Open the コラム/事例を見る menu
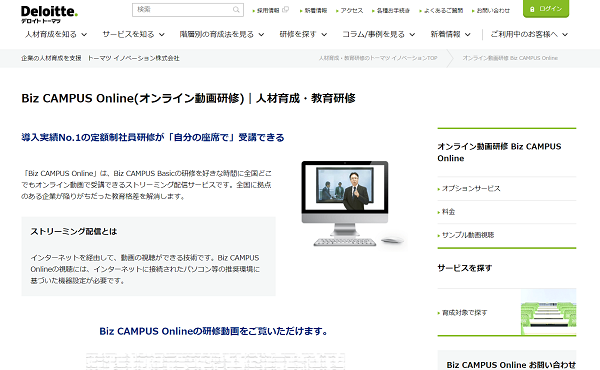 pos(379,34)
